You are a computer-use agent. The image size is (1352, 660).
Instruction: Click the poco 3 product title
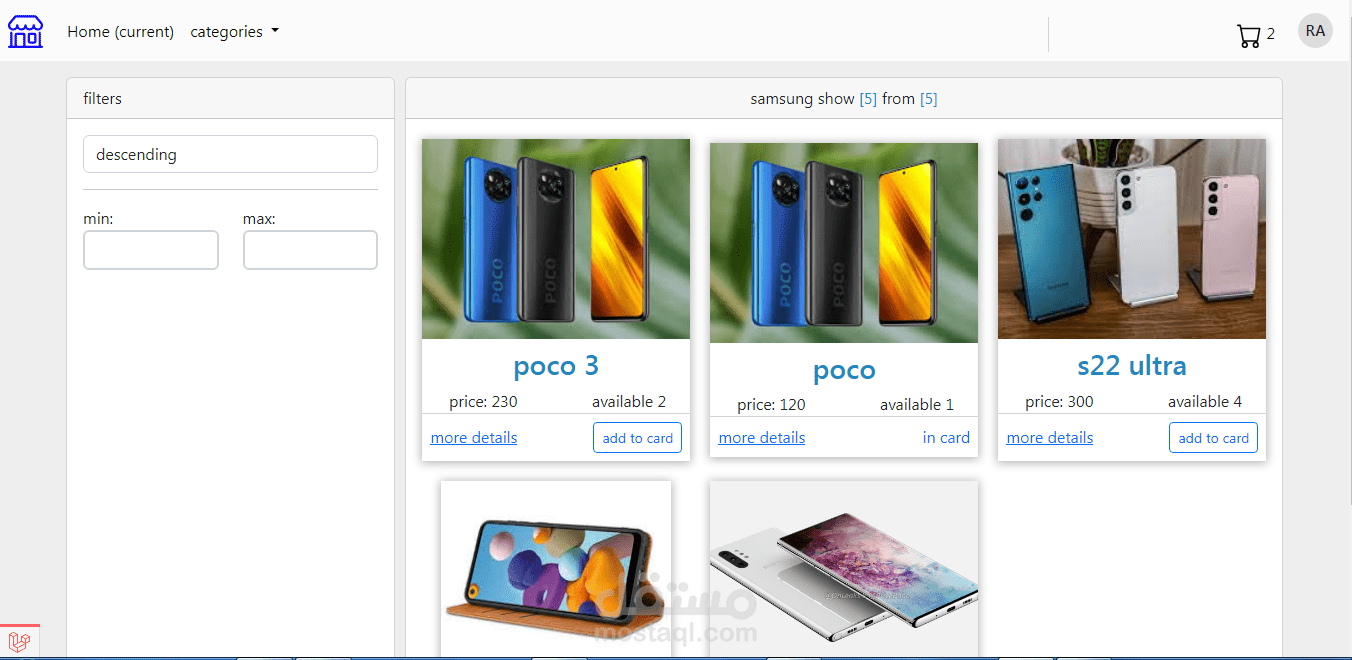556,365
